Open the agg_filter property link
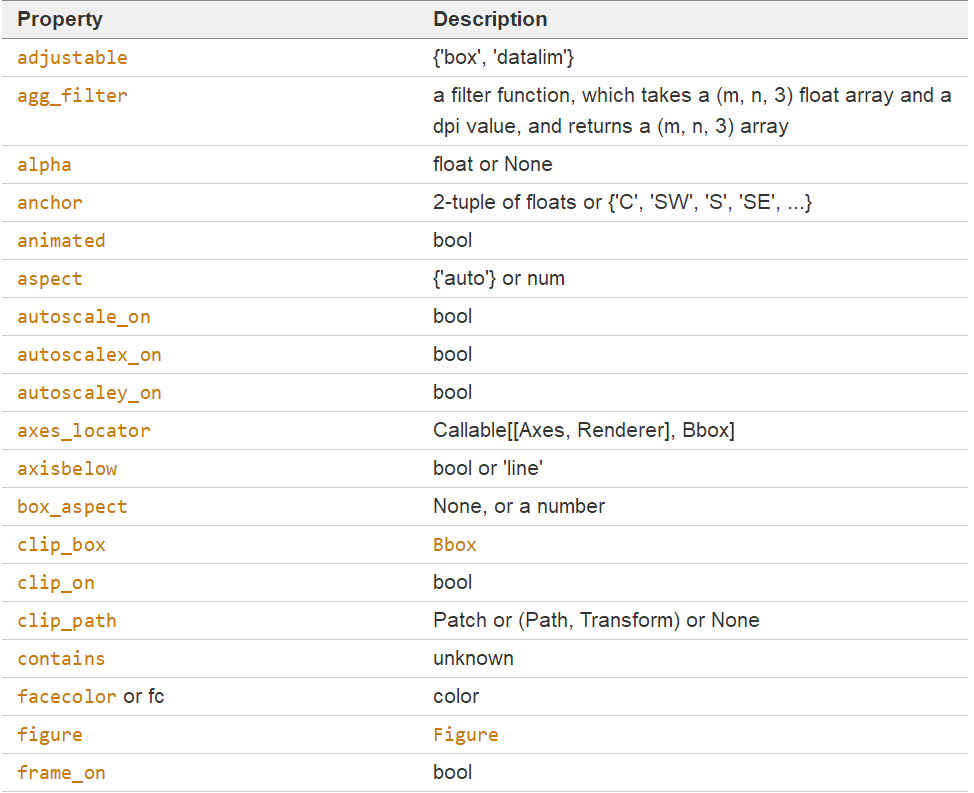Viewport: 974px width, 793px height. [x=72, y=97]
